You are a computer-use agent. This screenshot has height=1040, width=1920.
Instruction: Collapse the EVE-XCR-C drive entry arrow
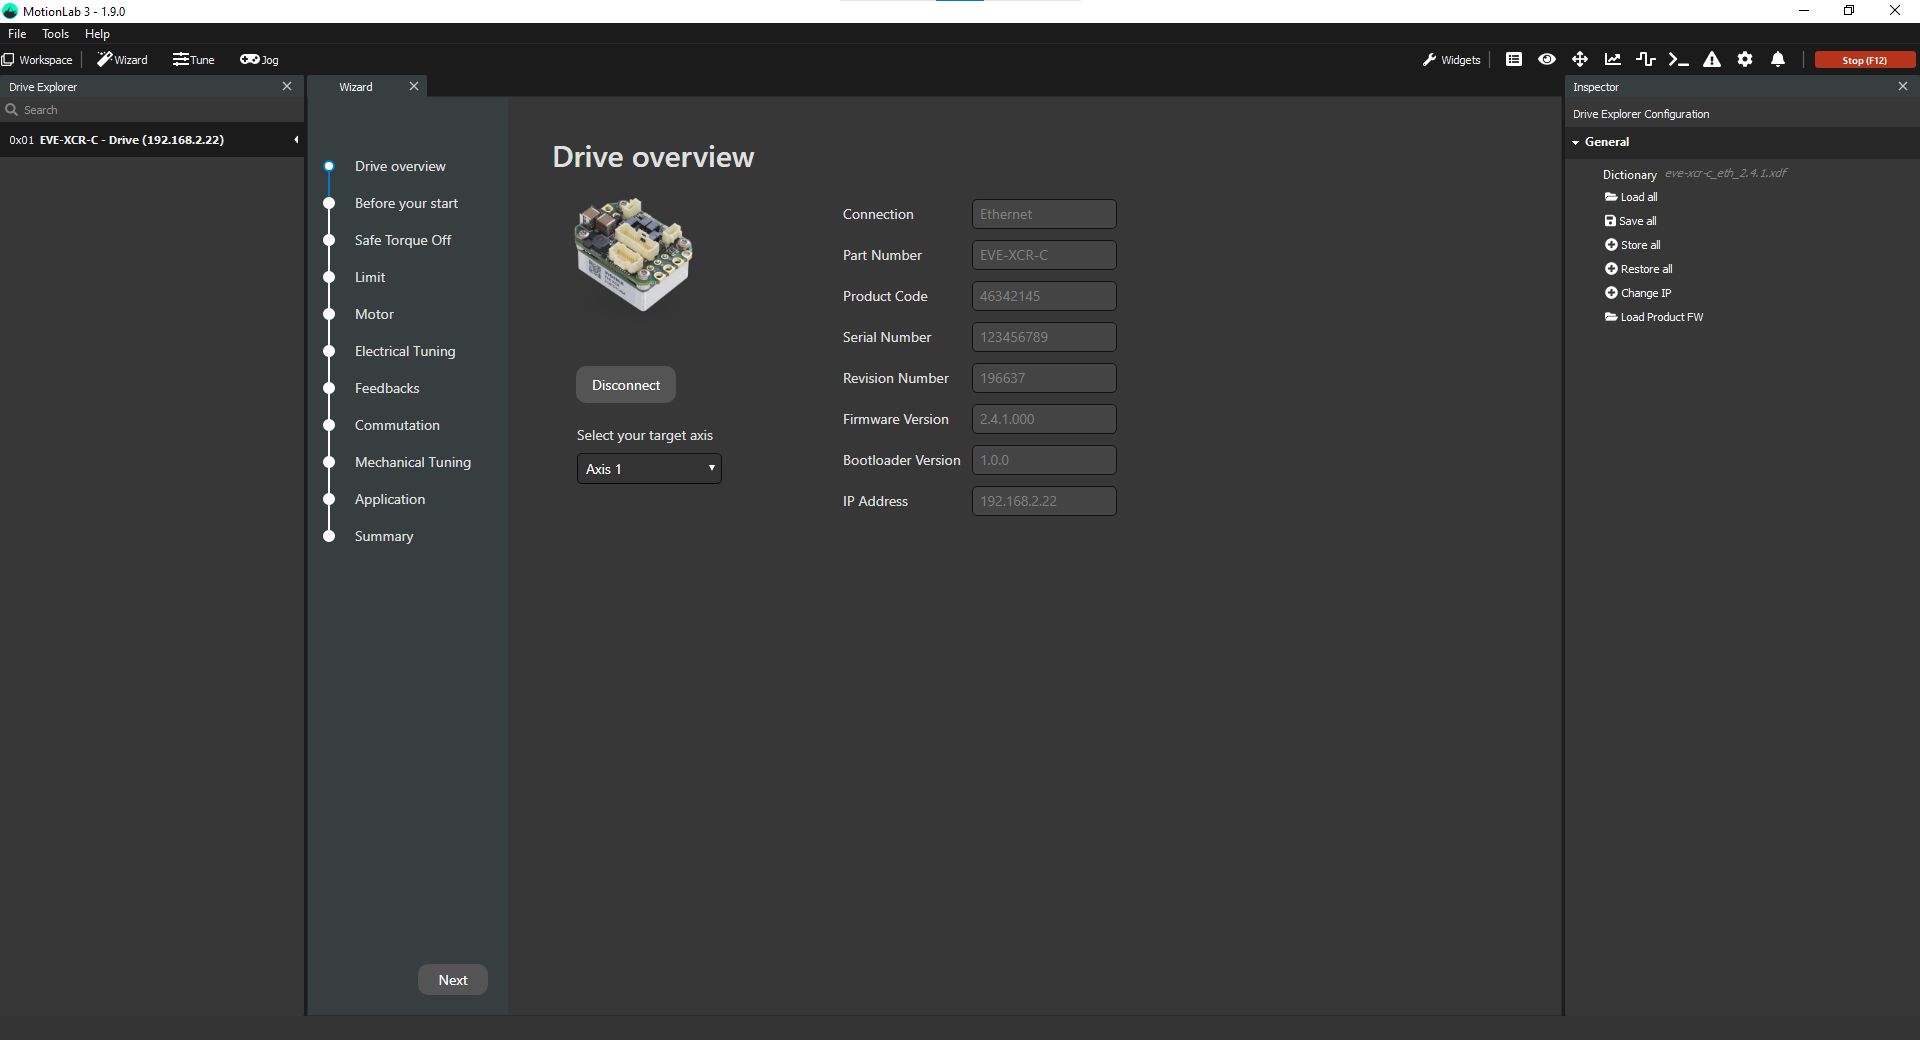click(x=296, y=140)
